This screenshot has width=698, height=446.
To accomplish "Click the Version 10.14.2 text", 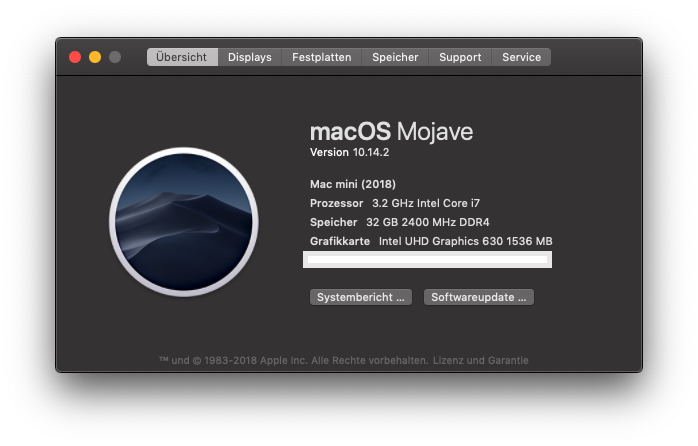I will [349, 152].
